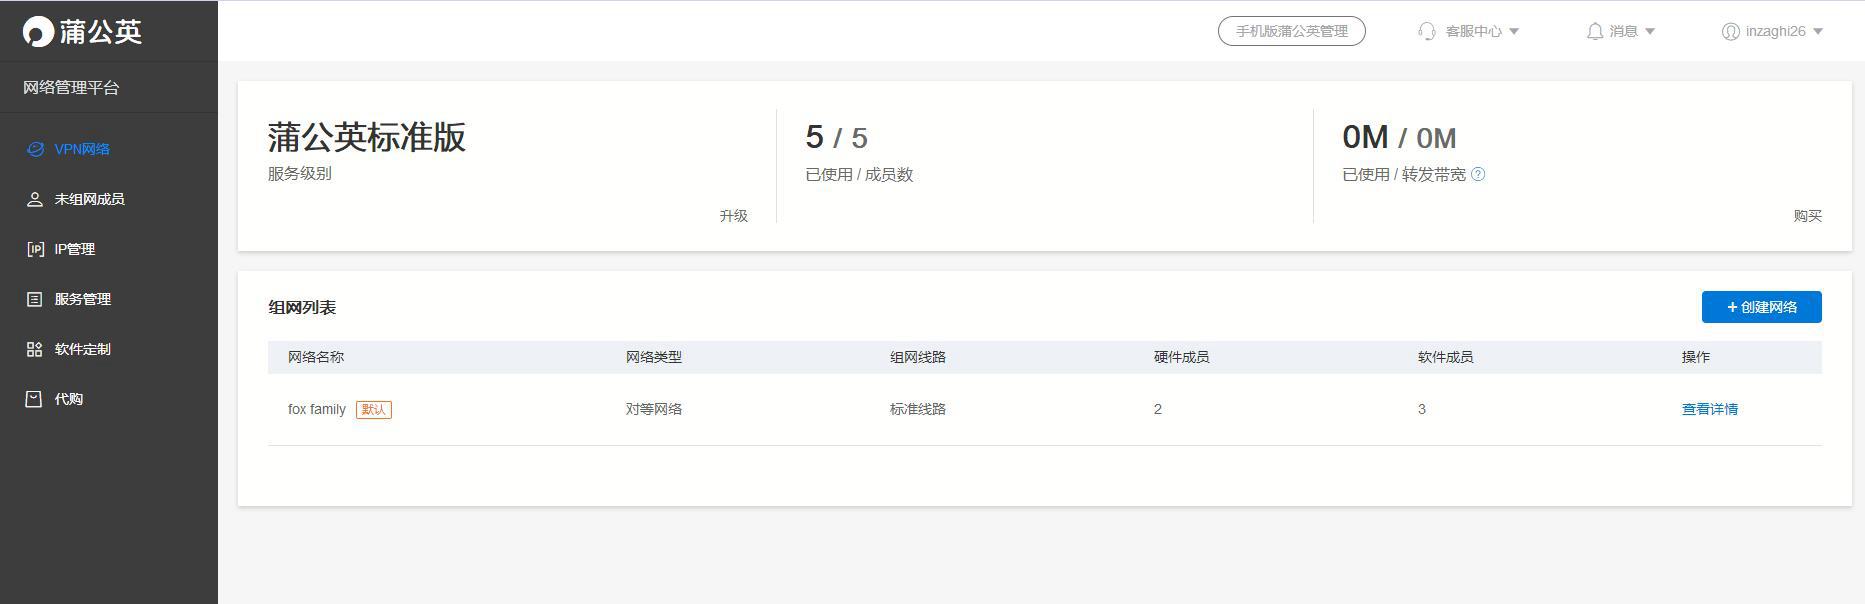Viewport: 1865px width, 604px height.
Task: Expand the 消息 dropdown arrow
Action: tap(1650, 32)
